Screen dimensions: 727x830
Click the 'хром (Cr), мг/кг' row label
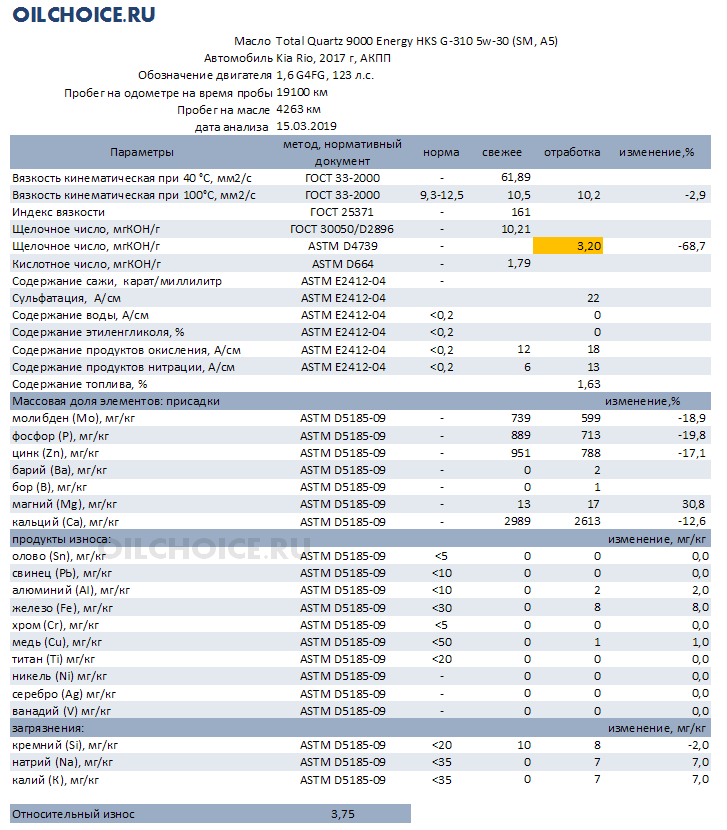56,625
